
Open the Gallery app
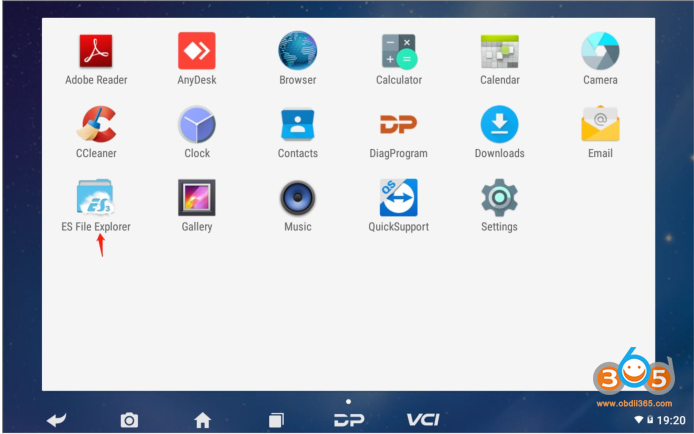197,197
